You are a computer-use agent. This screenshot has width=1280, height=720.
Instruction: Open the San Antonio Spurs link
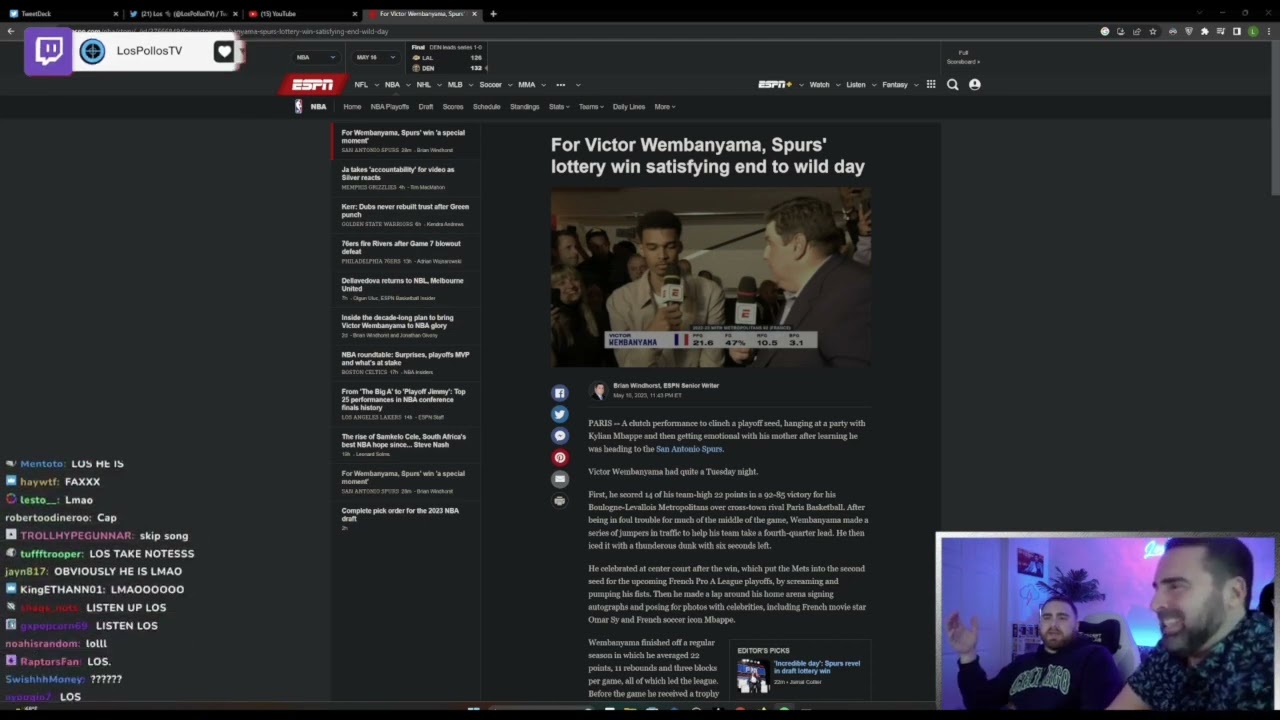[x=689, y=449]
